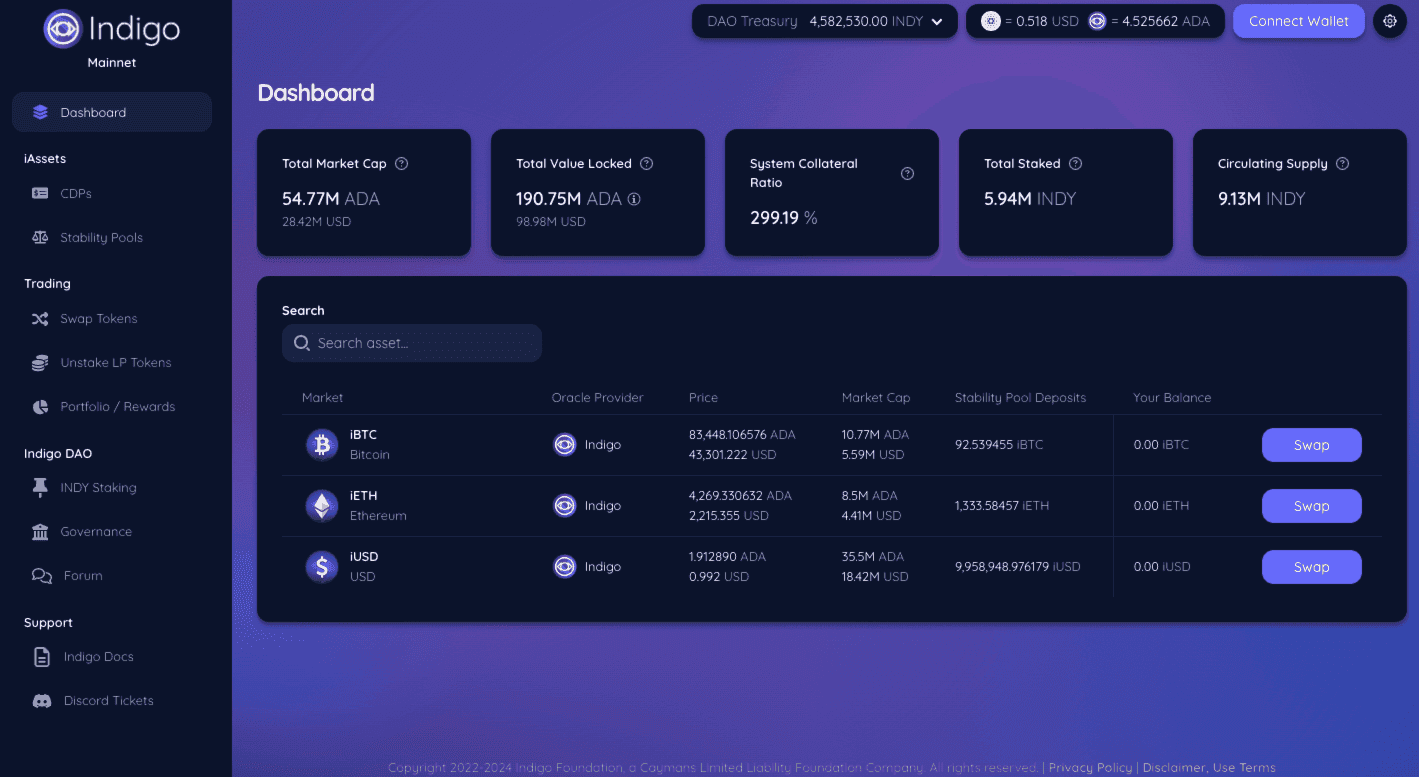The height and width of the screenshot is (777, 1419).
Task: Select the Dashboard icon in sidebar
Action: [x=40, y=112]
